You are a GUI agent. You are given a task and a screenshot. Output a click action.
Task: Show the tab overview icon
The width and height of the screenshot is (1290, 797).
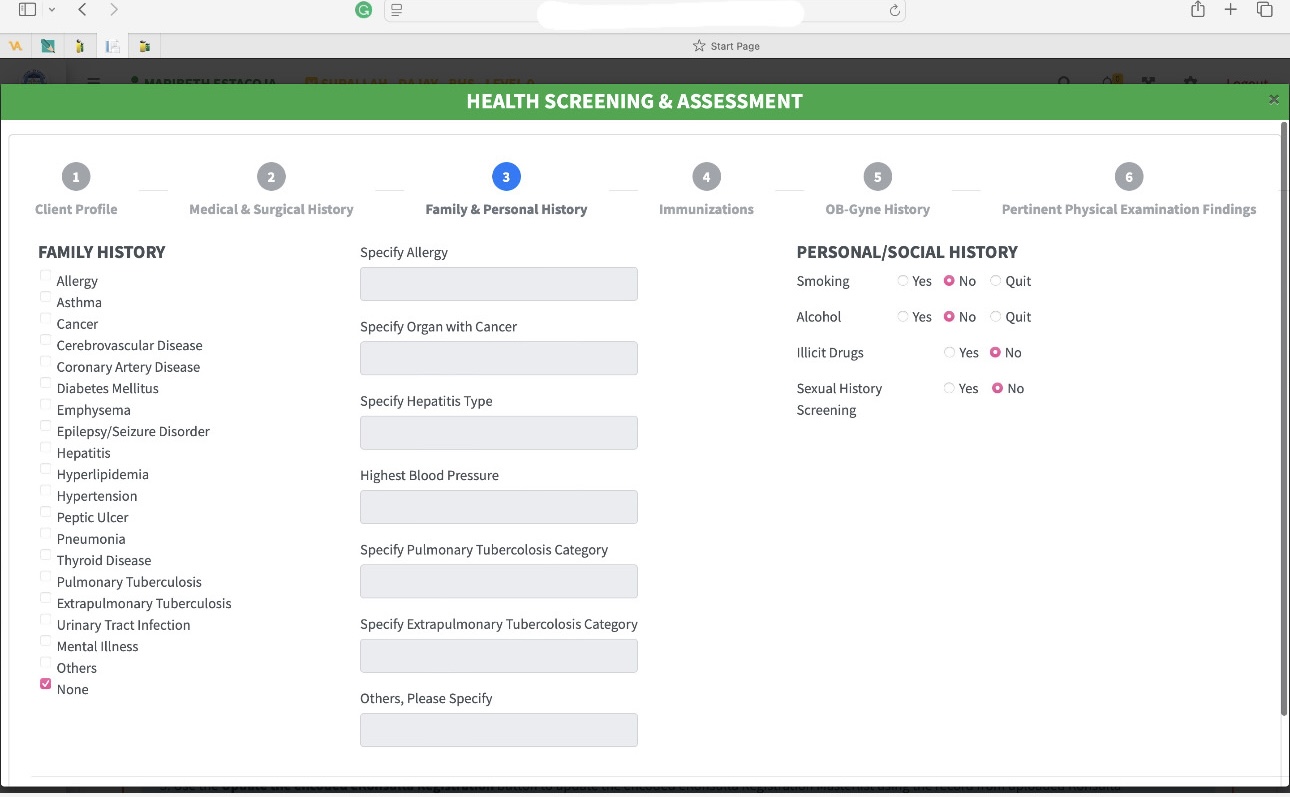[x=1265, y=10]
